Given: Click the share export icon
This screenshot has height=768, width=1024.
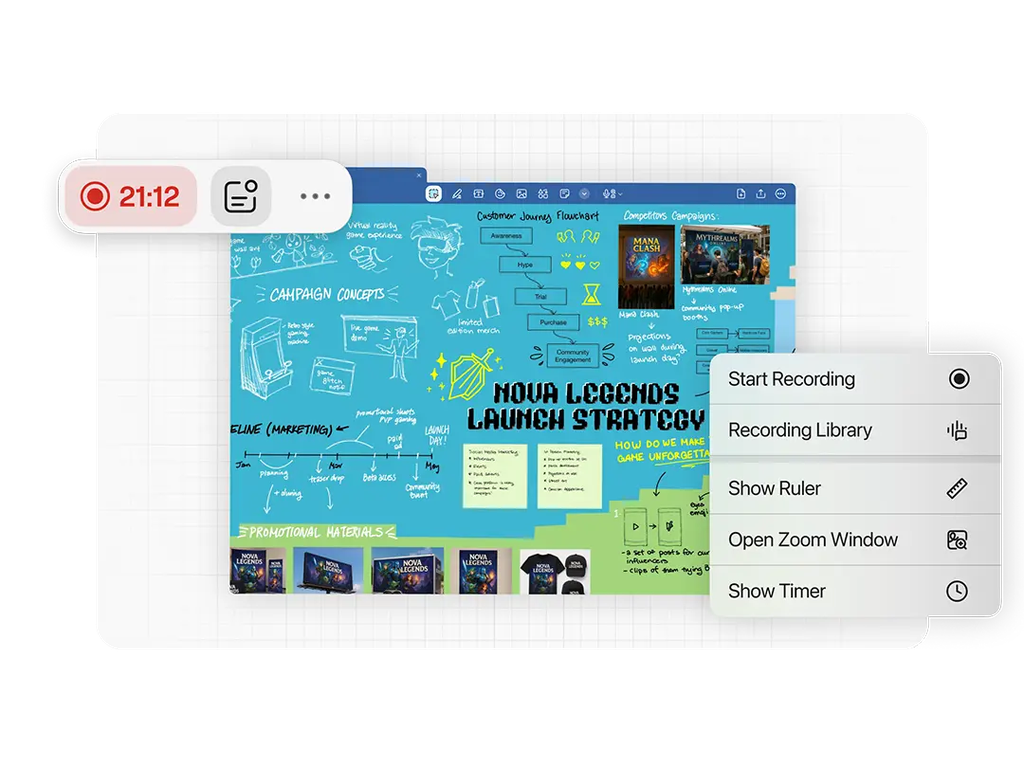Looking at the screenshot, I should pos(760,193).
